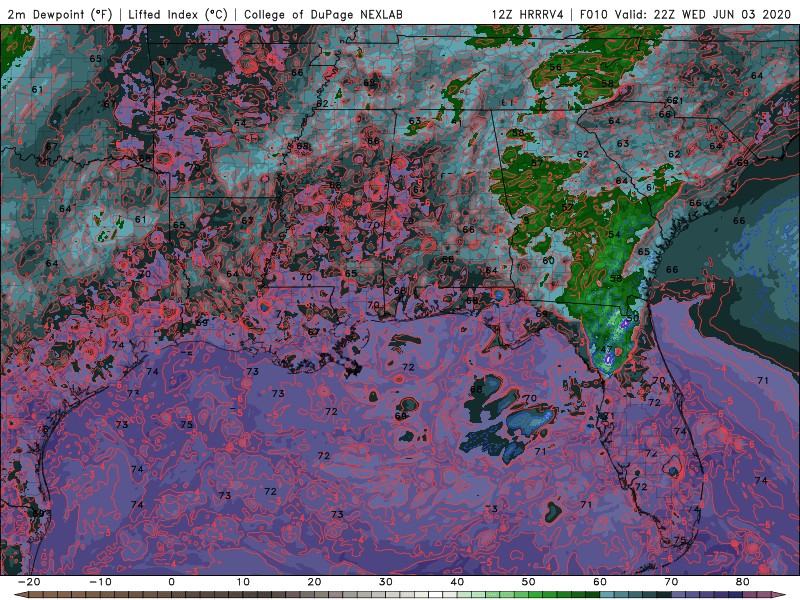Click the "10" label on the color scale
The image size is (800, 600).
(243, 582)
